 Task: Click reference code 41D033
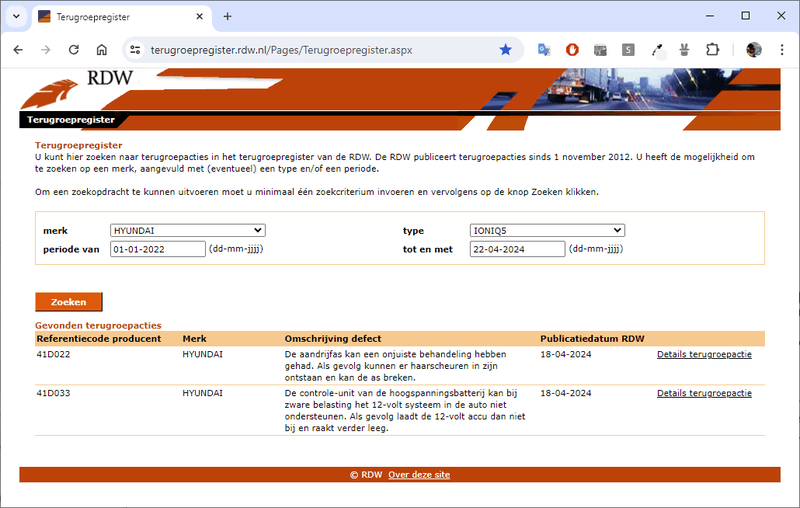53,393
